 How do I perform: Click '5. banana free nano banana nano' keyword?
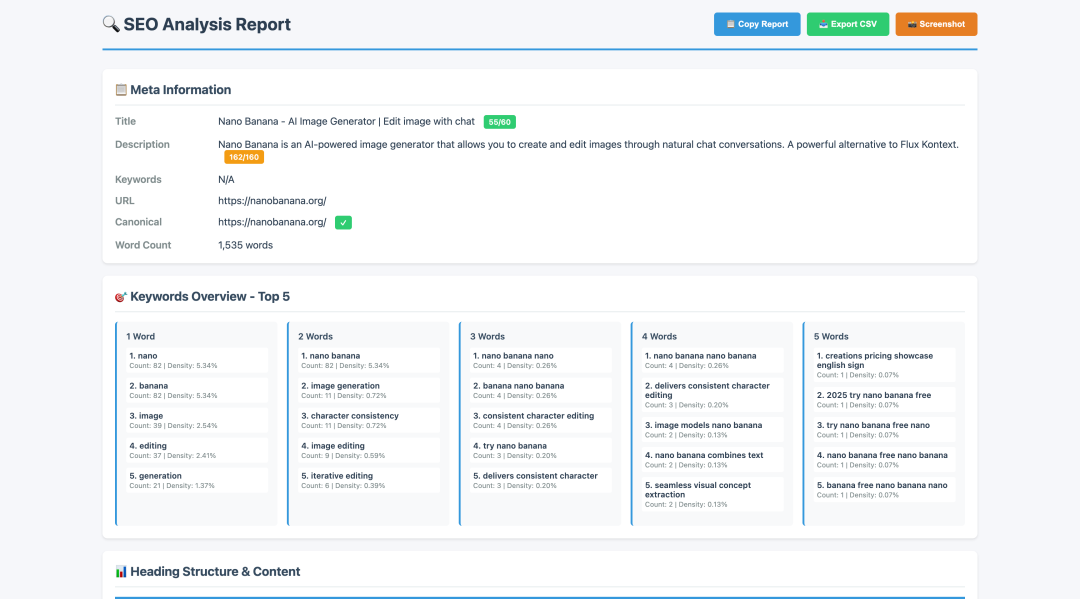point(884,490)
